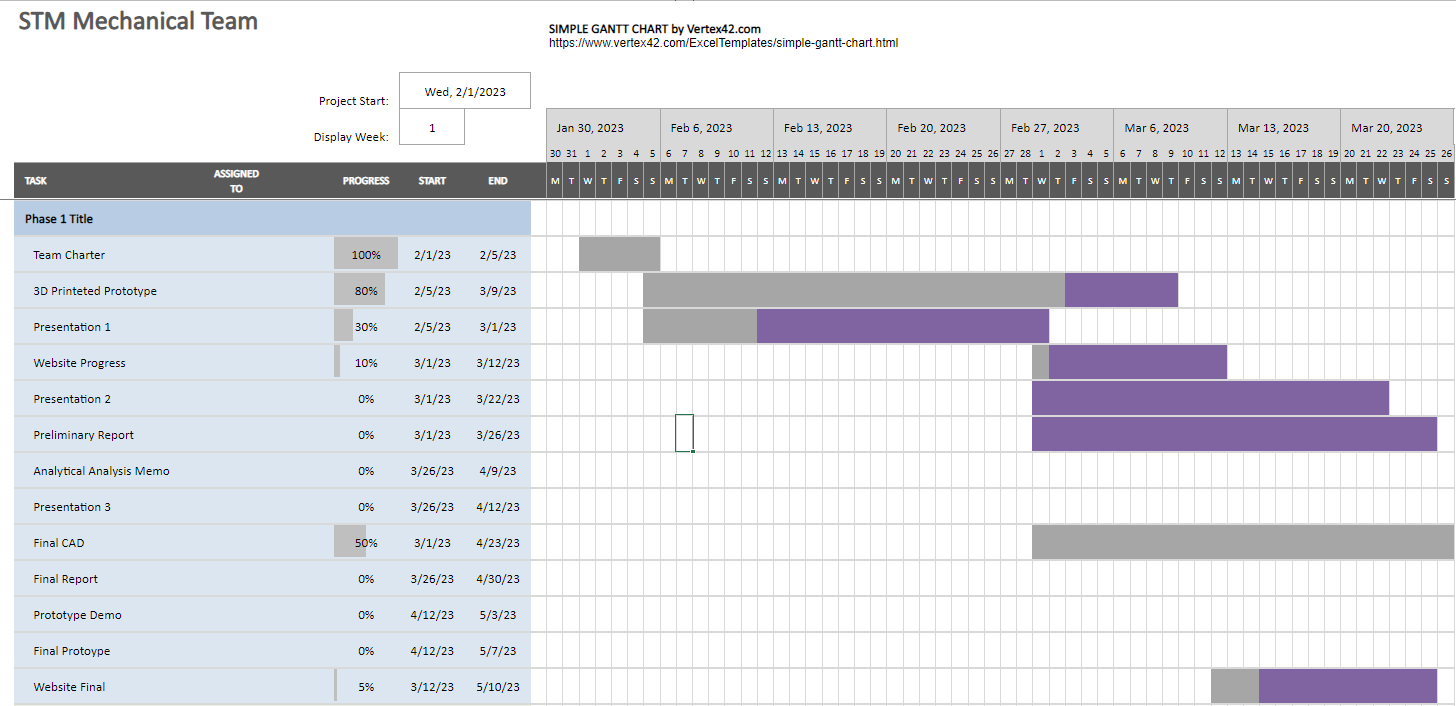Viewport: 1456px width, 706px height.
Task: Click the green-outlined selected empty grid cell
Action: (x=684, y=433)
